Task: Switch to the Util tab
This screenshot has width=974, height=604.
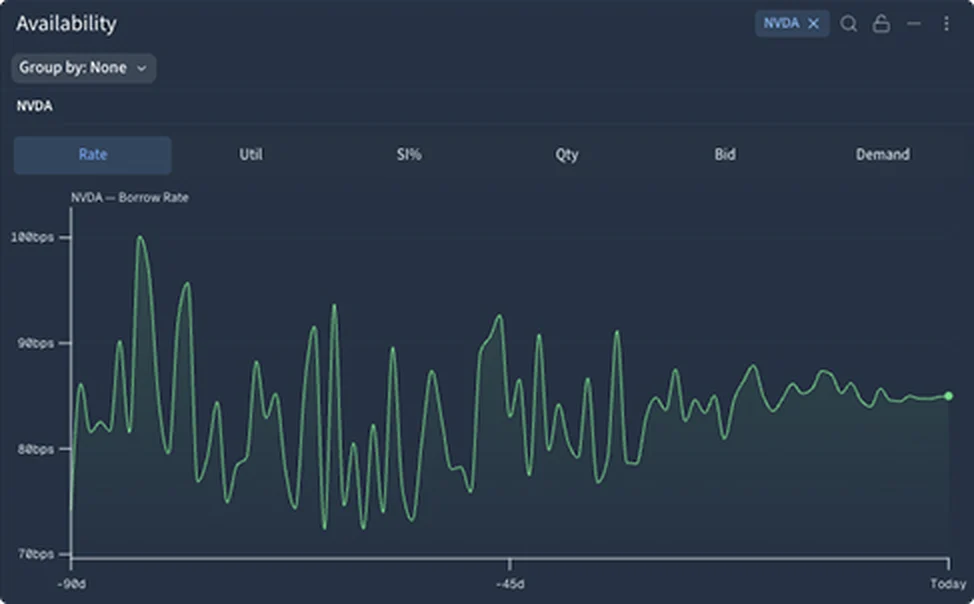Action: 251,155
